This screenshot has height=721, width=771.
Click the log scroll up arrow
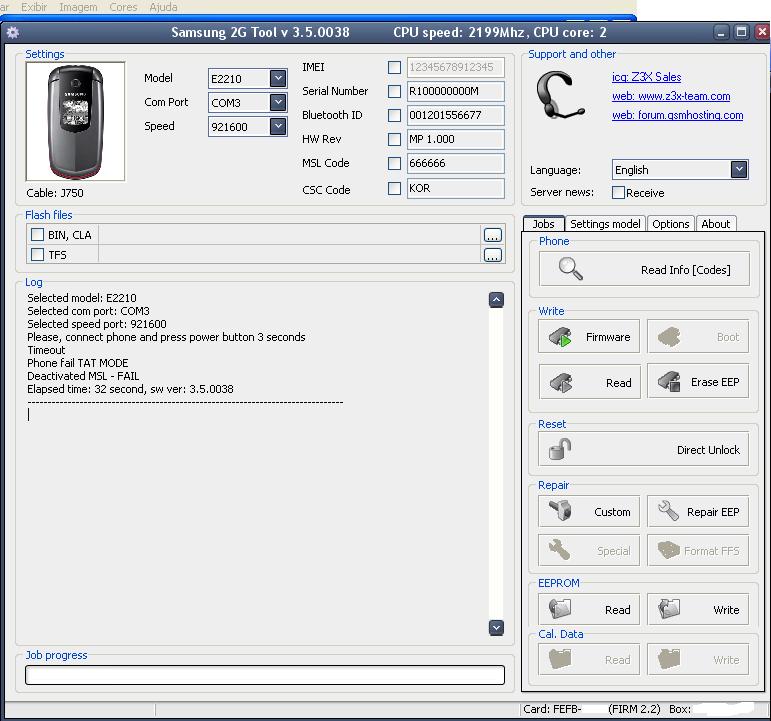(x=497, y=300)
